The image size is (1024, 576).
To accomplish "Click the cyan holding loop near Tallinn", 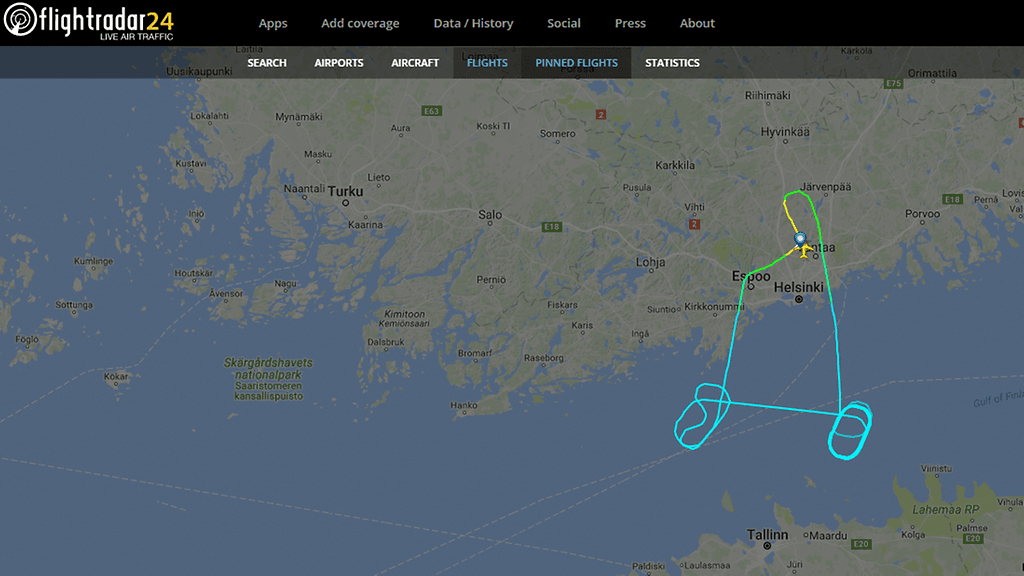I will tap(850, 430).
